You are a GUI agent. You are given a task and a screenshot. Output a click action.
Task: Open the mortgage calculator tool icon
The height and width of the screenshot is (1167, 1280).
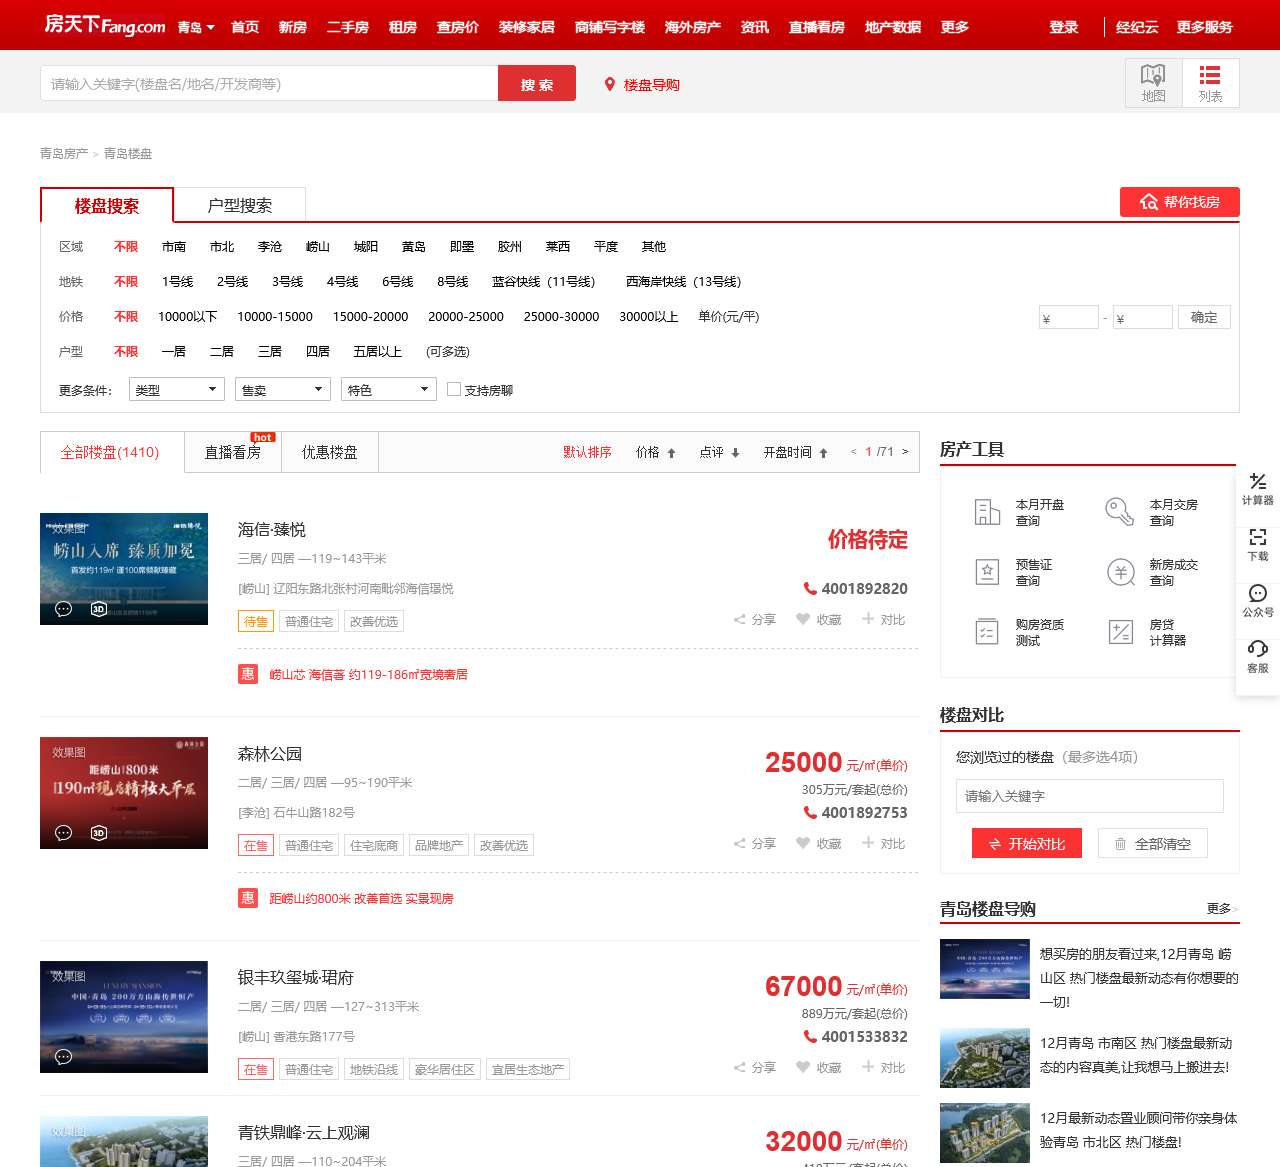point(1121,632)
